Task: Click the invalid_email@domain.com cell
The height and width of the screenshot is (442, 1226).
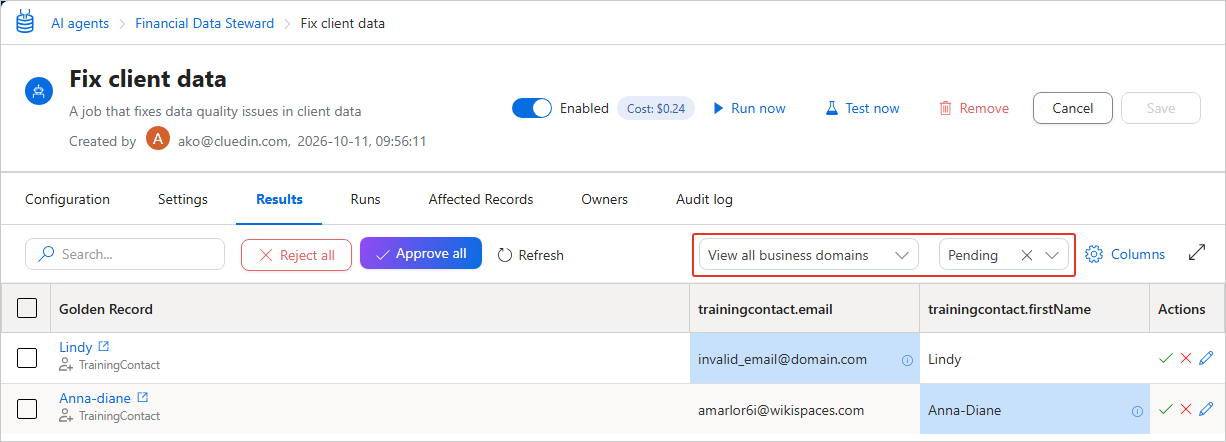Action: [805, 358]
